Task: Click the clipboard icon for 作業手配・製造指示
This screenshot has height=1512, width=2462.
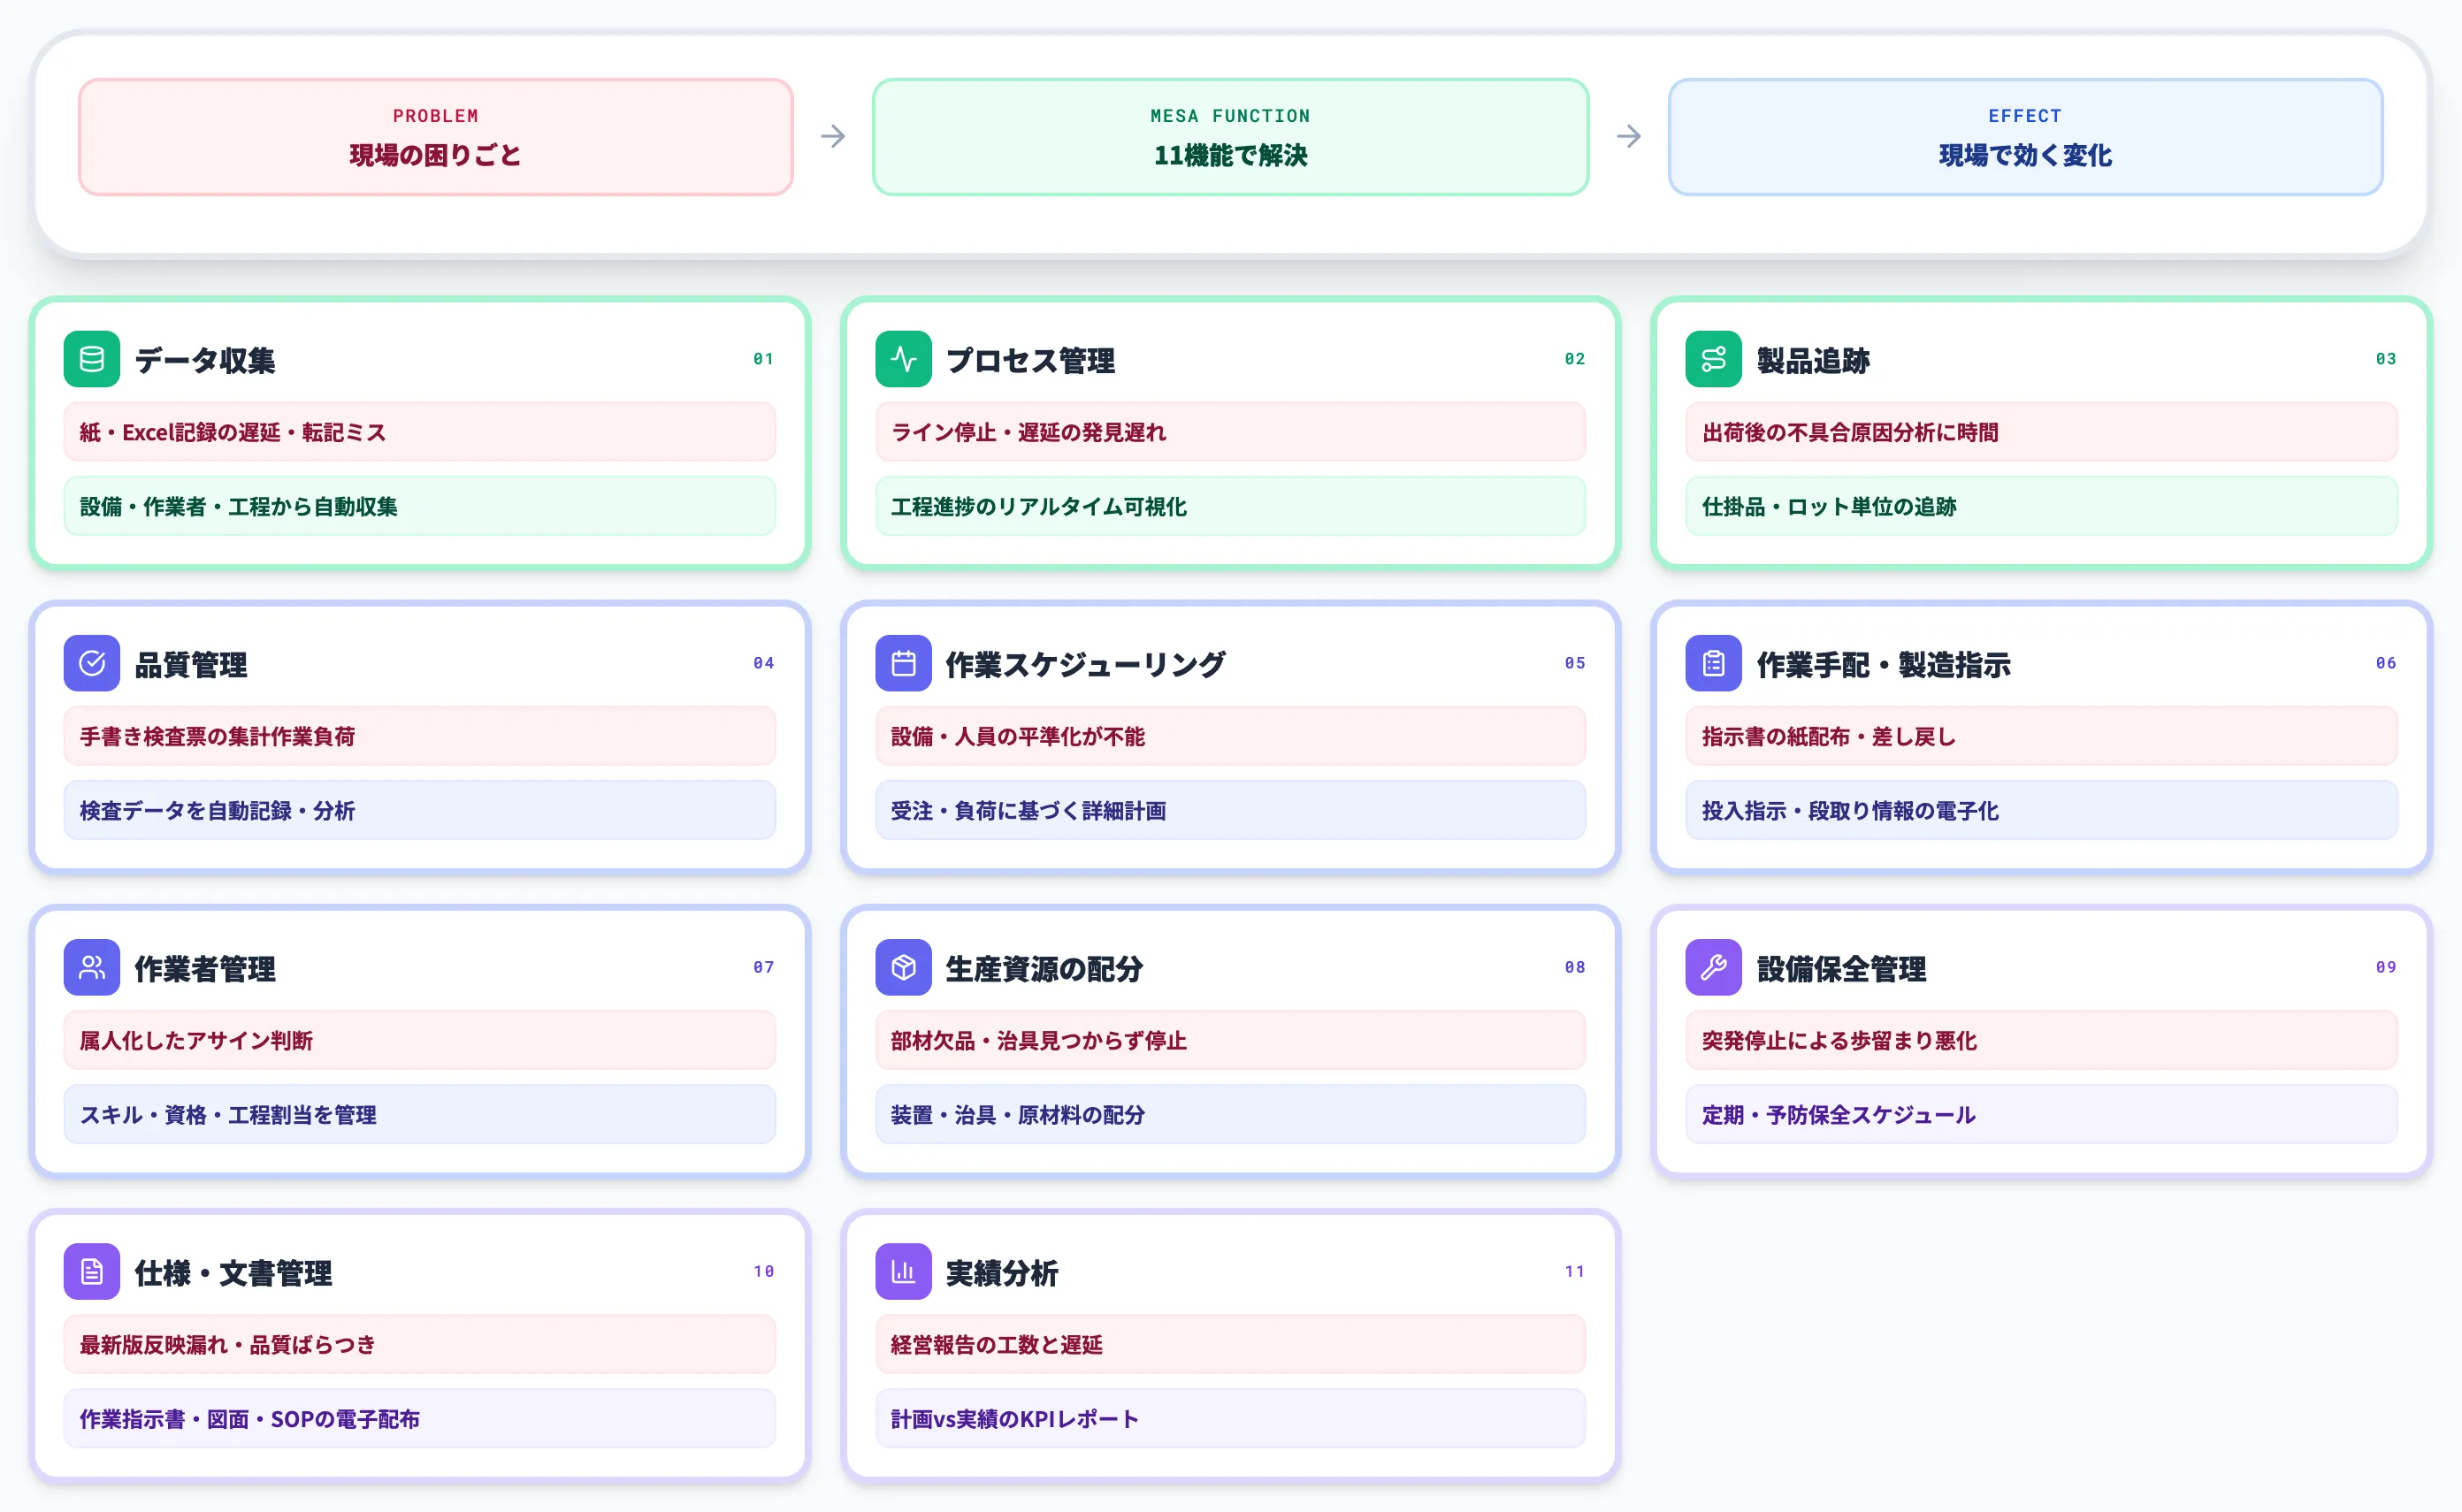Action: tap(1713, 663)
